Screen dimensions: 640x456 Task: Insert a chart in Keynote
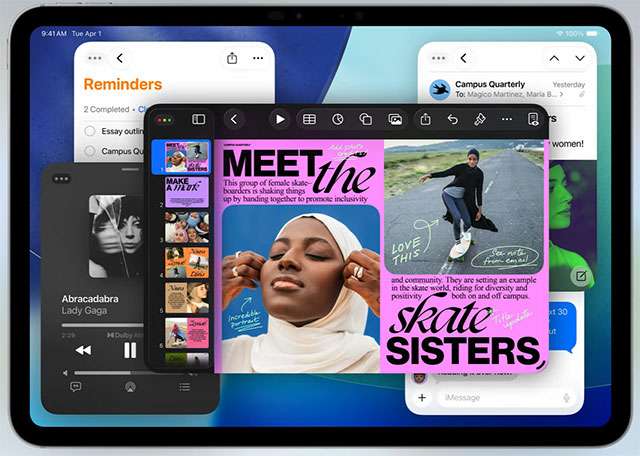coord(338,119)
